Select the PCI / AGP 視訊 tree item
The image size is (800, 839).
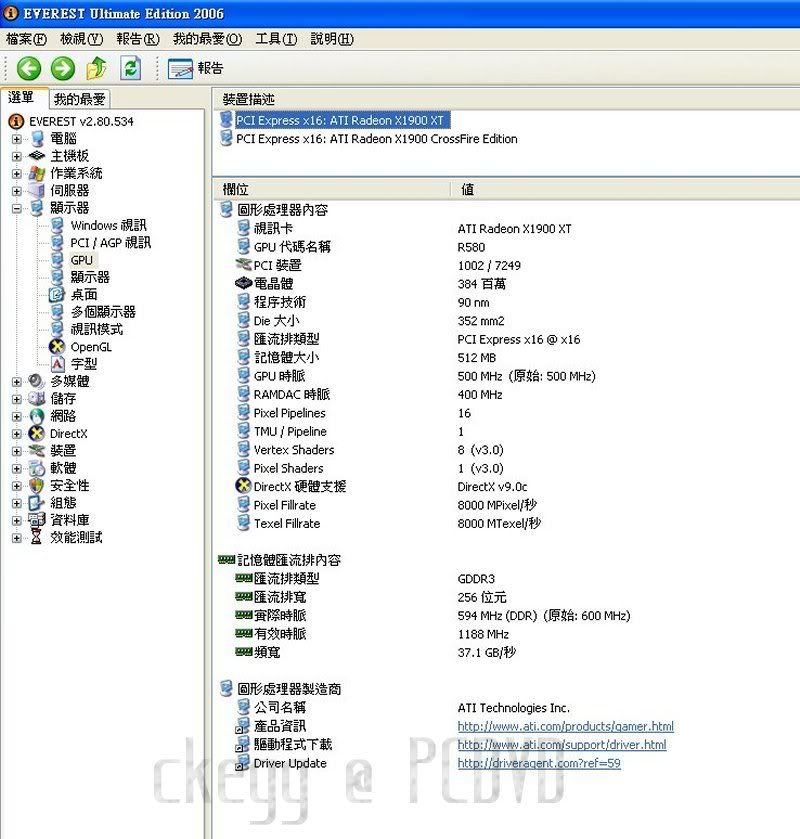111,243
